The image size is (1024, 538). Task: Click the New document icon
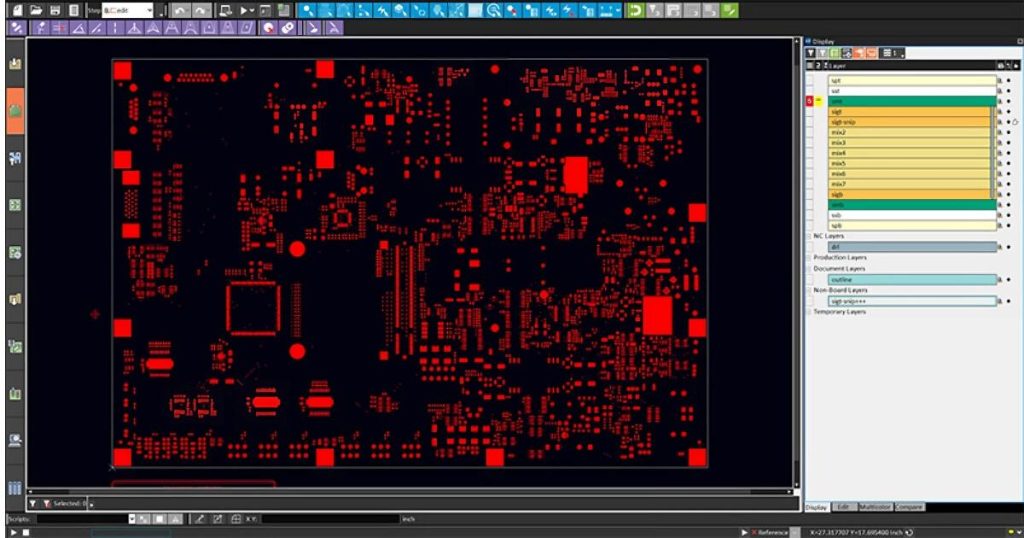click(18, 10)
